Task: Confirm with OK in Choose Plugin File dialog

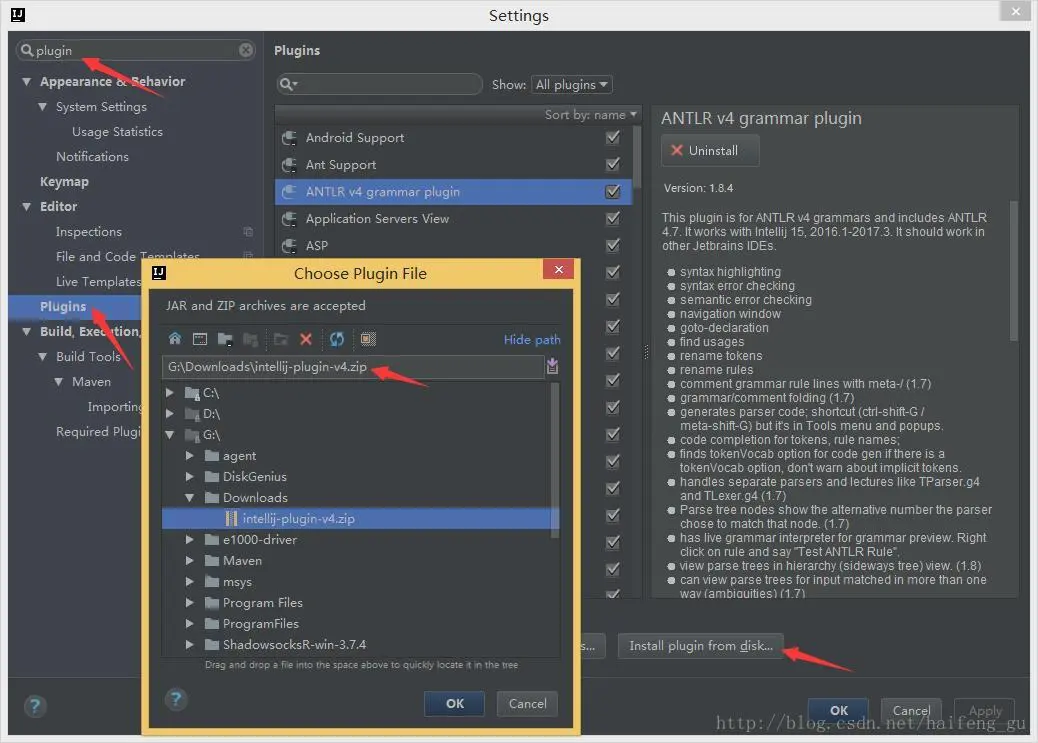Action: coord(455,703)
